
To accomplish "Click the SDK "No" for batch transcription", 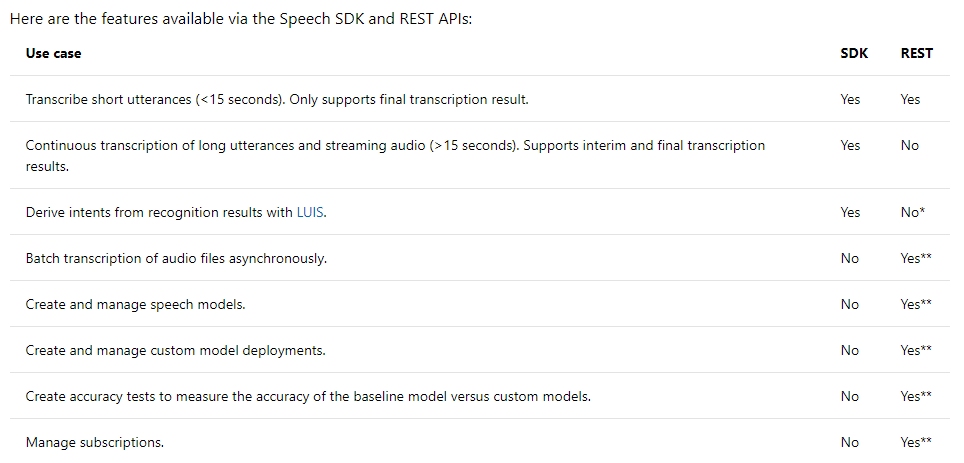I will coord(849,258).
